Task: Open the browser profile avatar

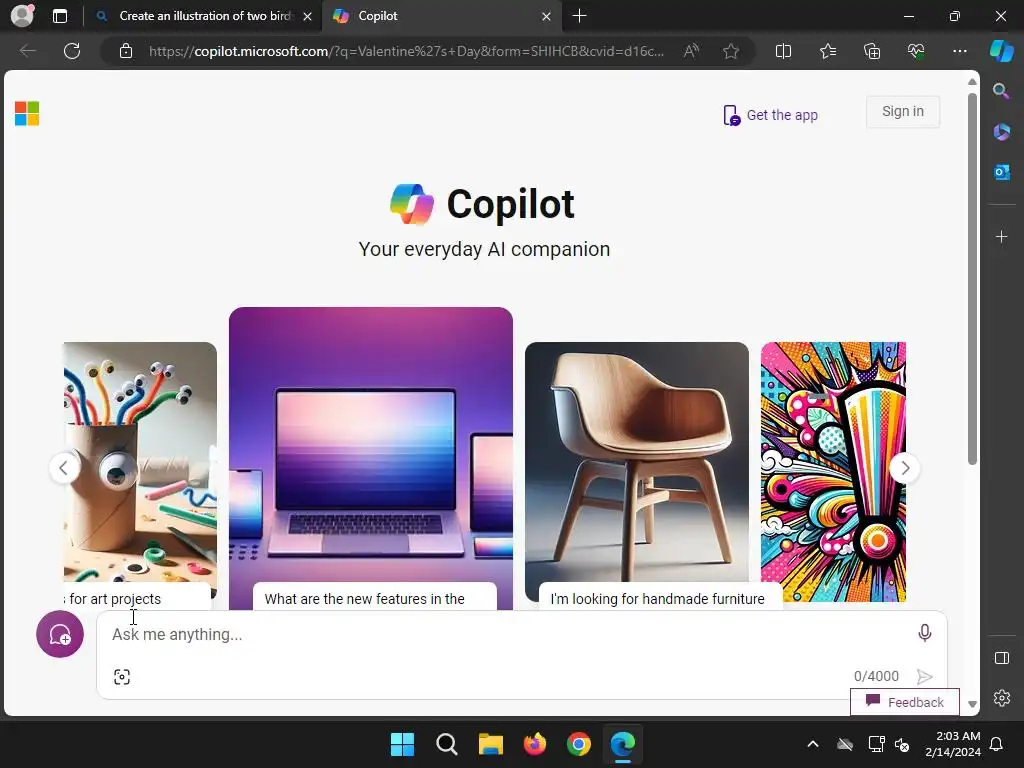Action: click(22, 16)
